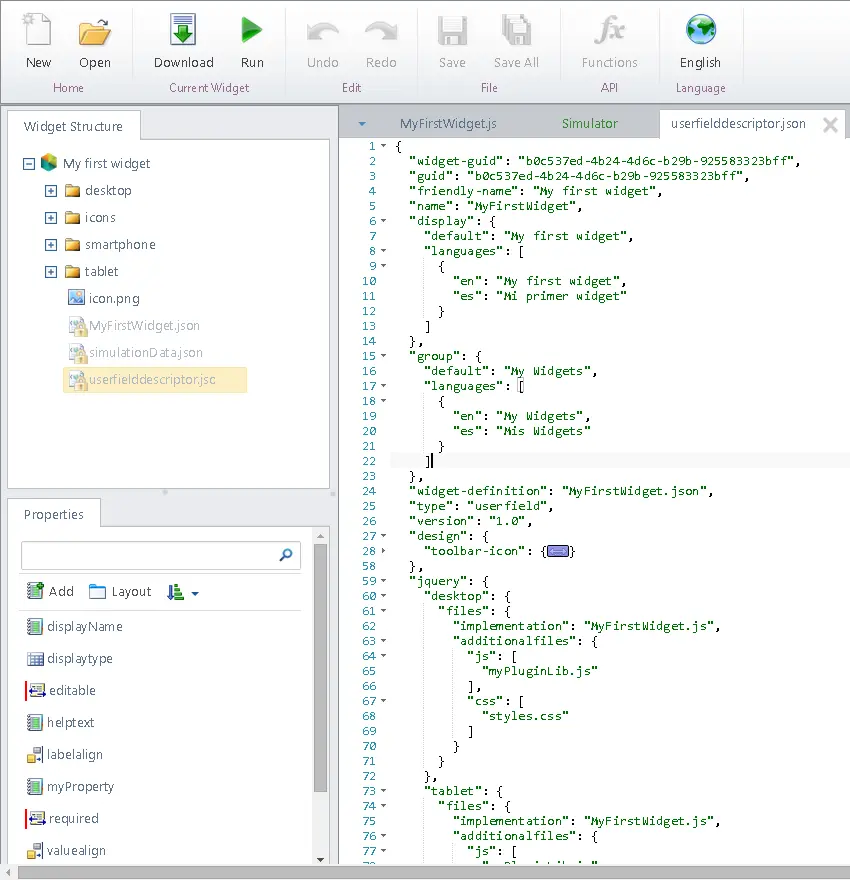Viewport: 850px width, 880px height.
Task: Click the Layout icon in Properties
Action: [97, 592]
